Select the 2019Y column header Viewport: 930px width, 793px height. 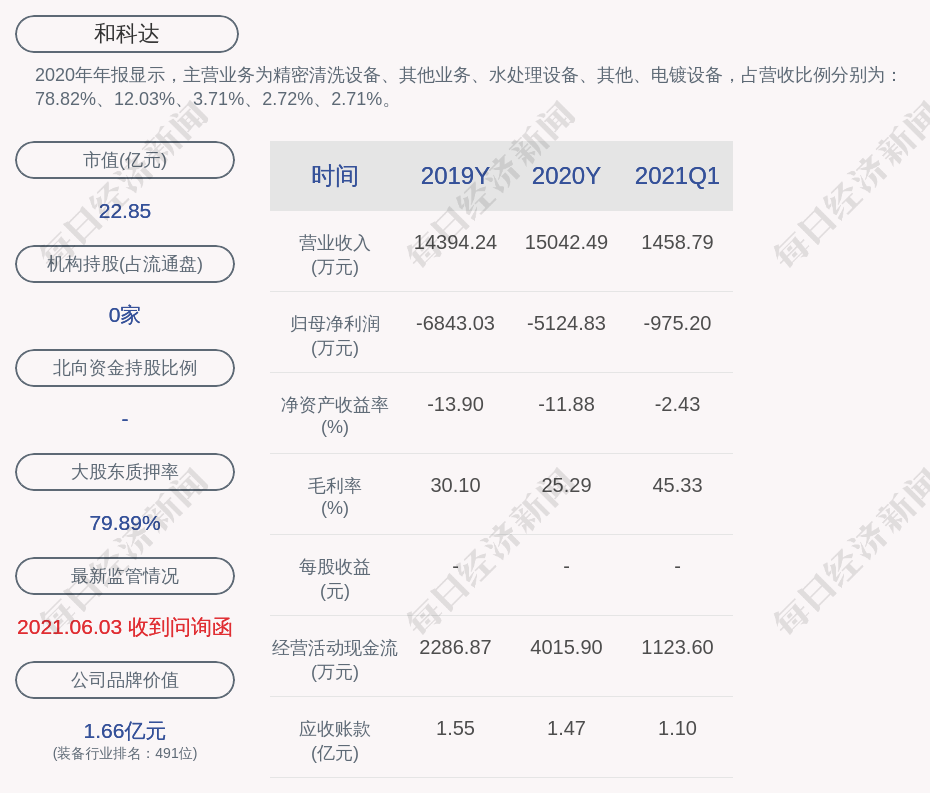pyautogui.click(x=455, y=176)
